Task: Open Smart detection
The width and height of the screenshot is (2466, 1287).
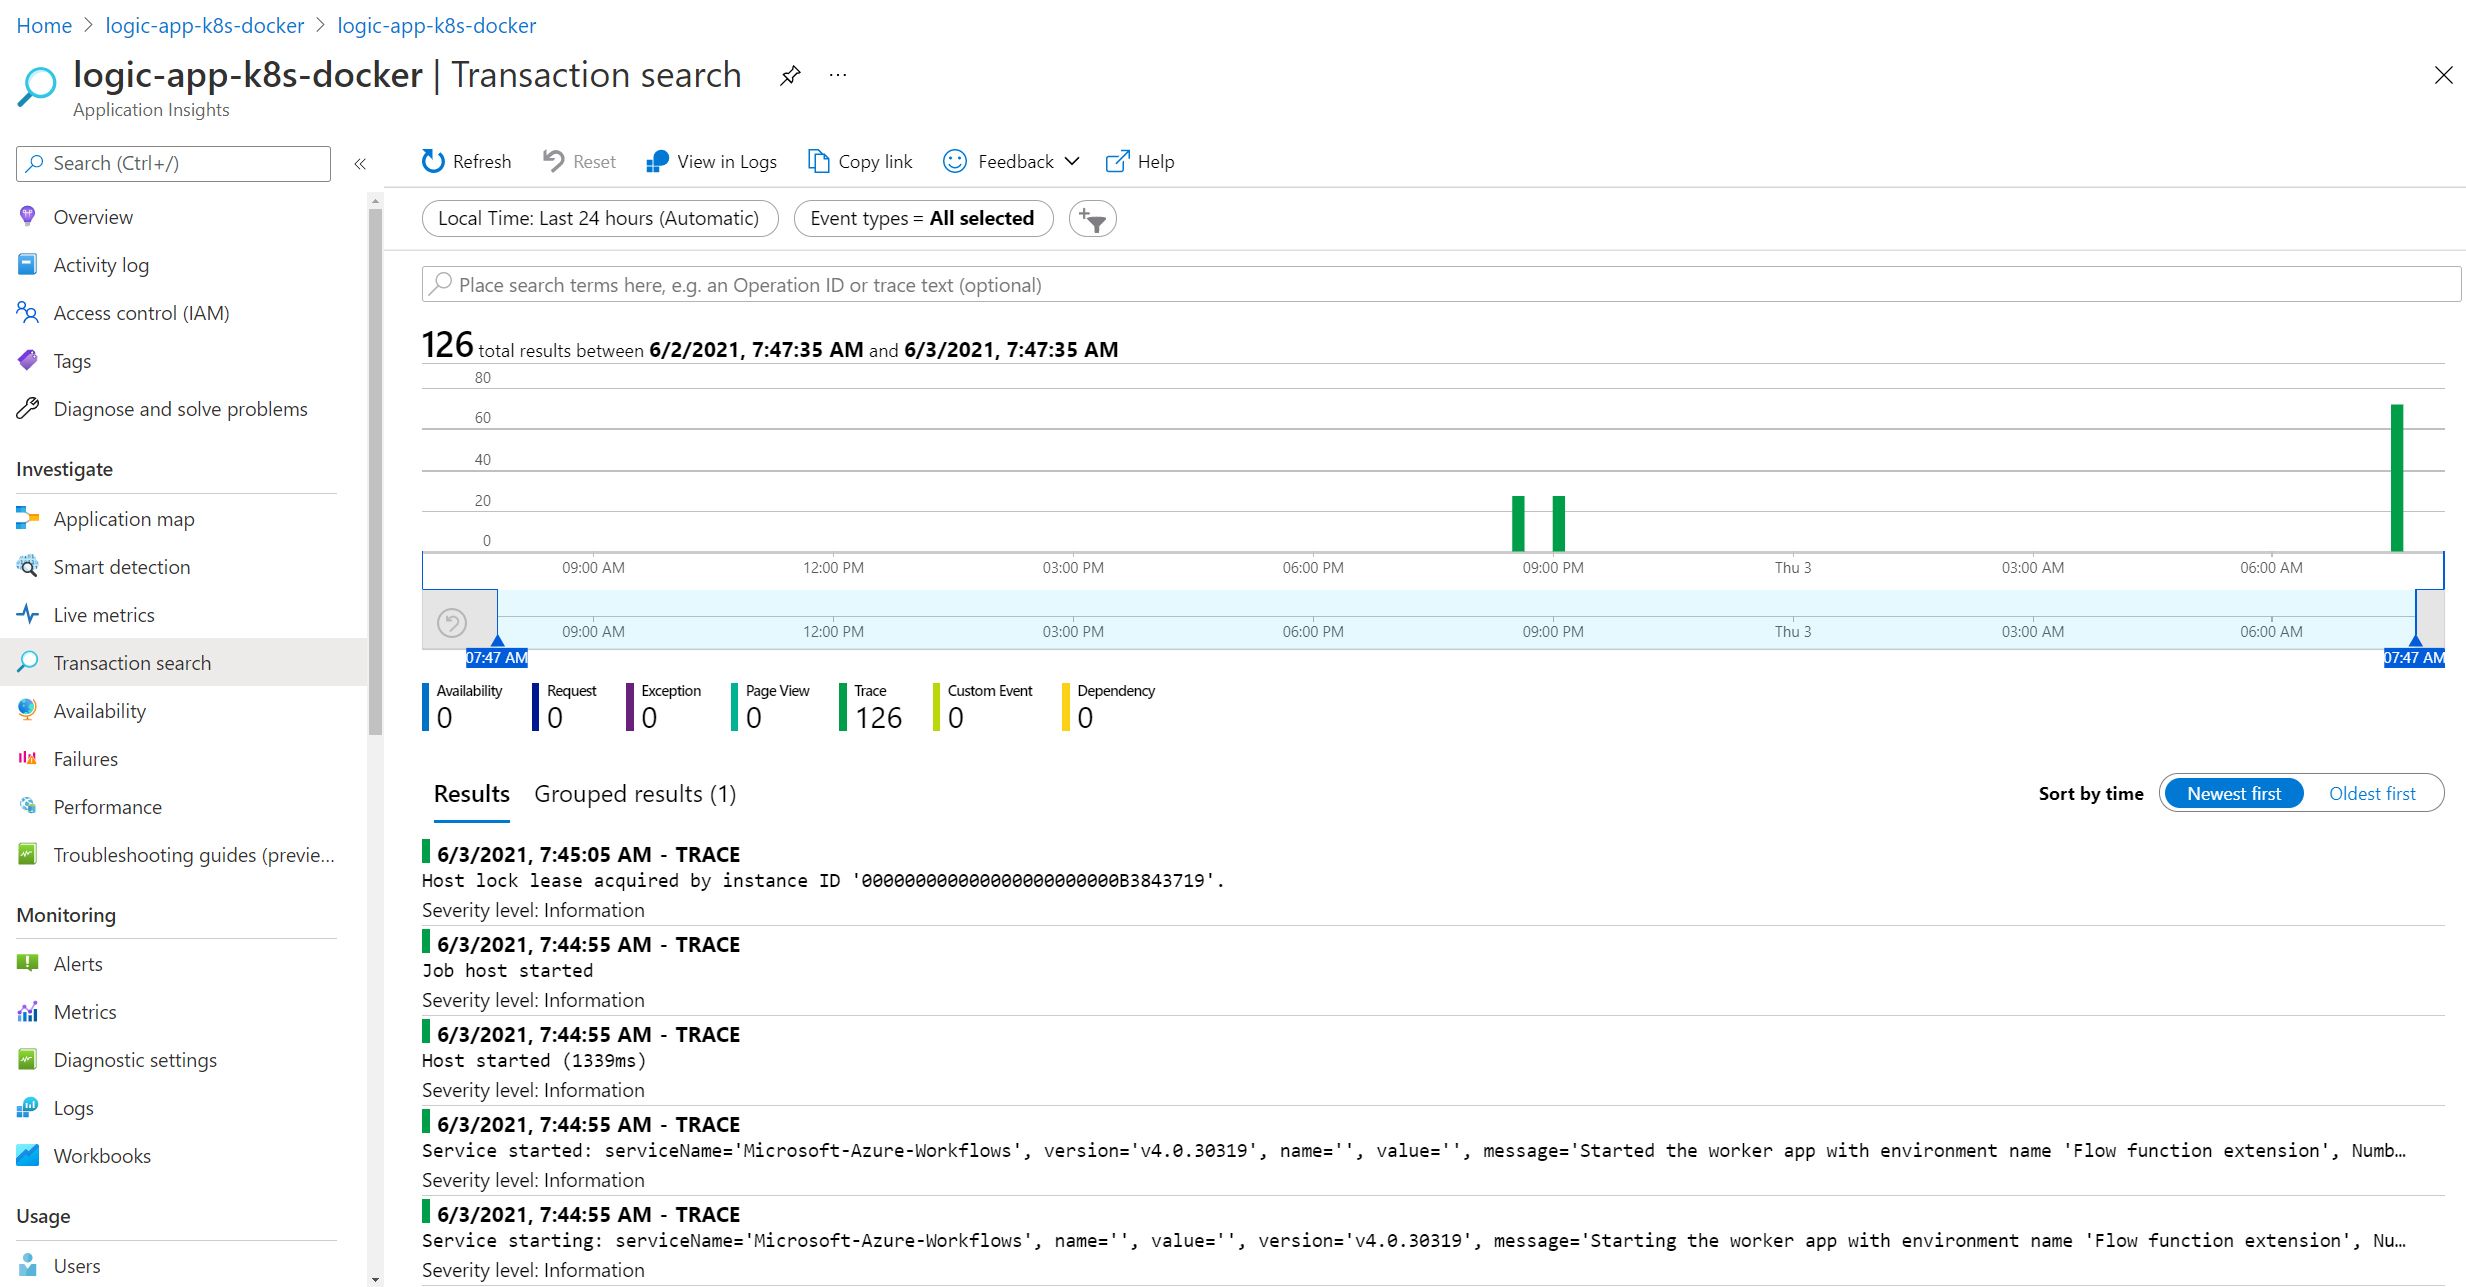Action: click(121, 566)
